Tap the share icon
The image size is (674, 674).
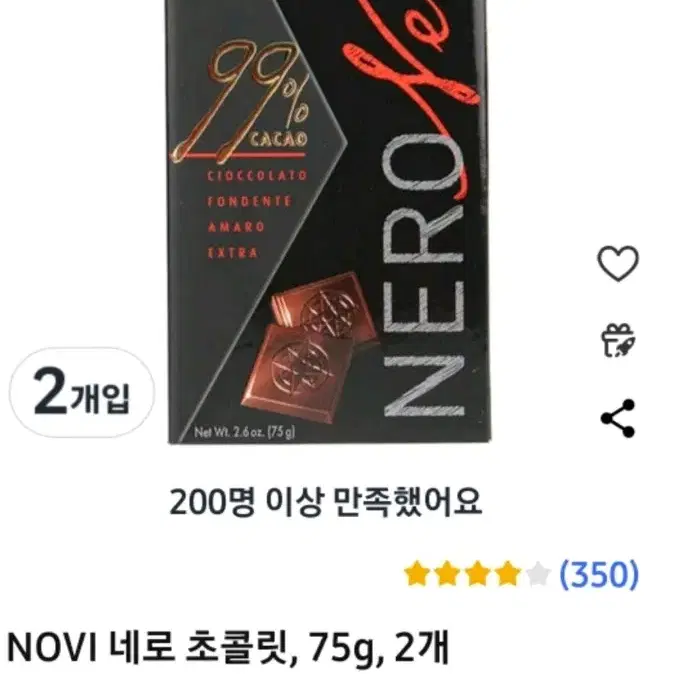(x=618, y=418)
